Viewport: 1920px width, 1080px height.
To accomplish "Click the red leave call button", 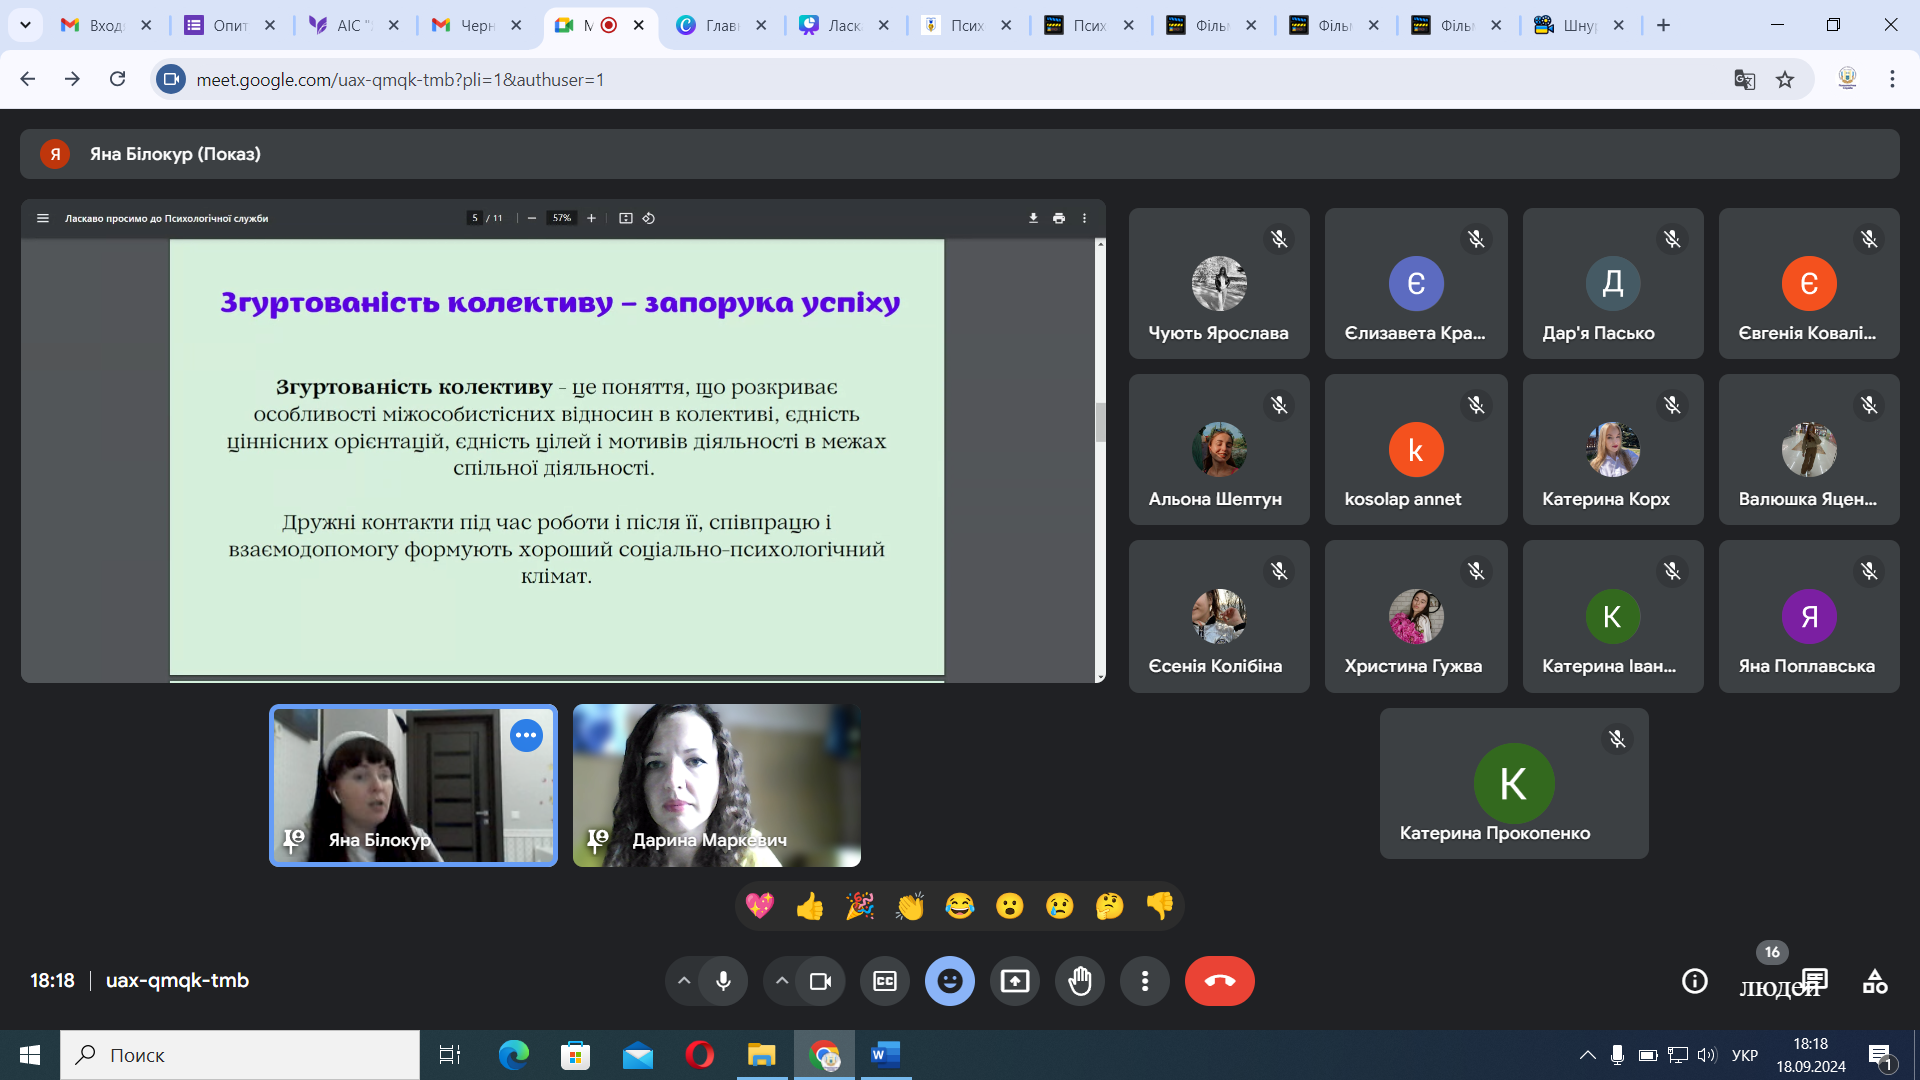I will (1219, 981).
